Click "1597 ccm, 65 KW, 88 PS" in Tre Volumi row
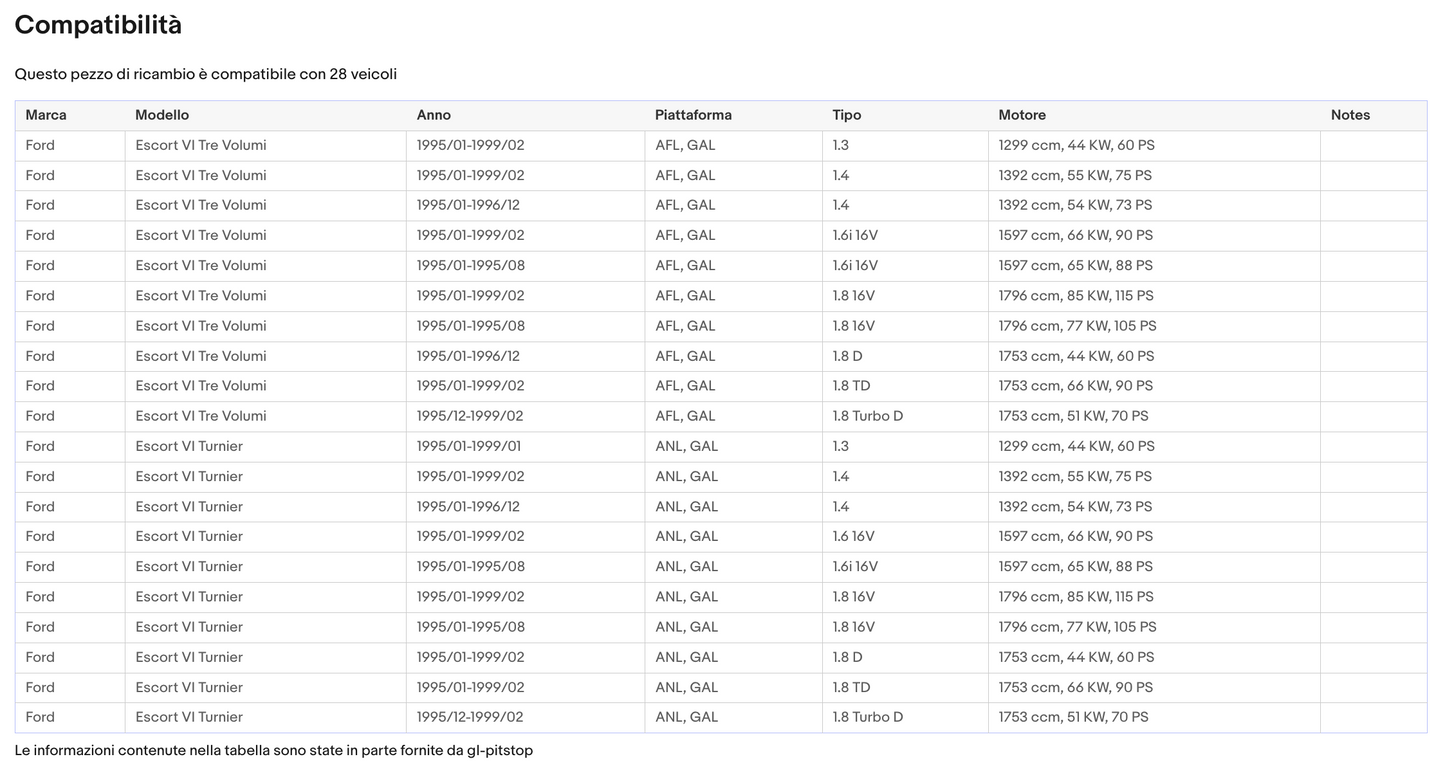The width and height of the screenshot is (1445, 777). tap(1076, 265)
